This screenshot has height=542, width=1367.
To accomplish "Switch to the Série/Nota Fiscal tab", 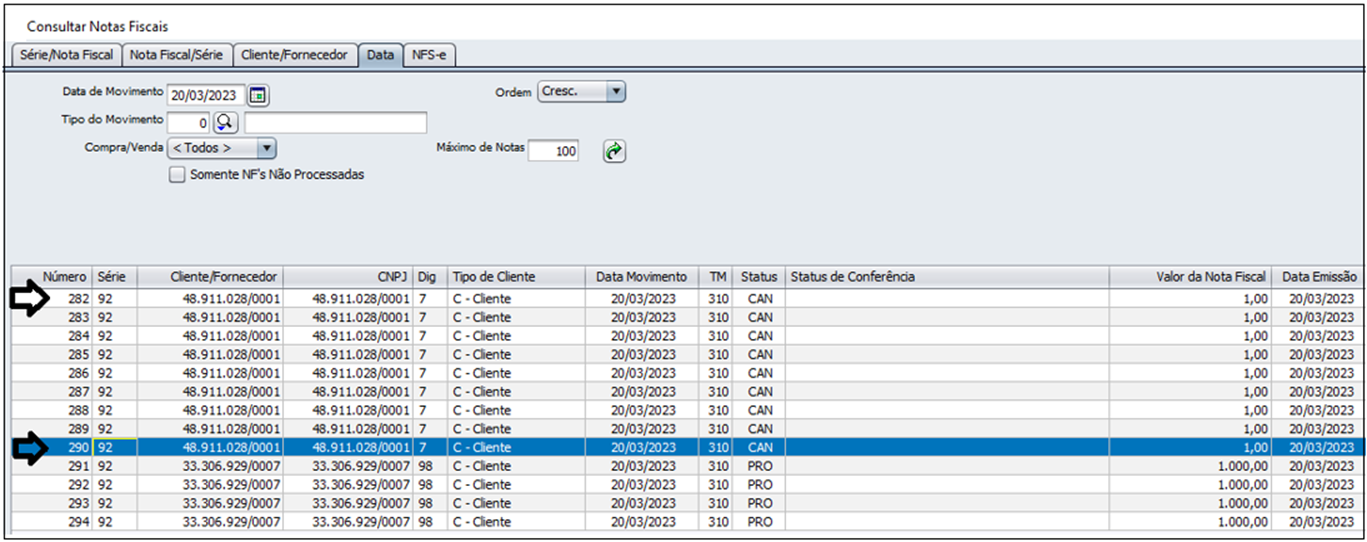I will tap(66, 56).
